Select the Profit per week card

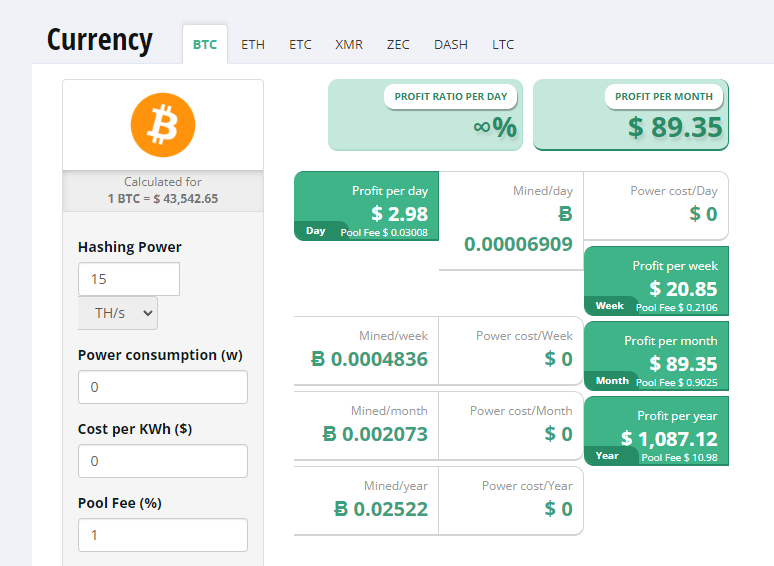656,281
